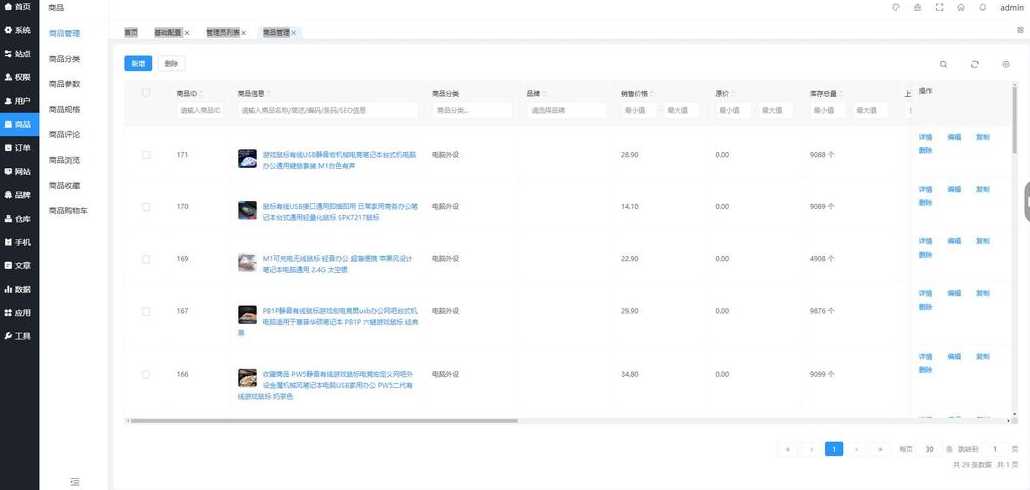
Task: Click 编辑 for product 170
Action: coord(954,189)
